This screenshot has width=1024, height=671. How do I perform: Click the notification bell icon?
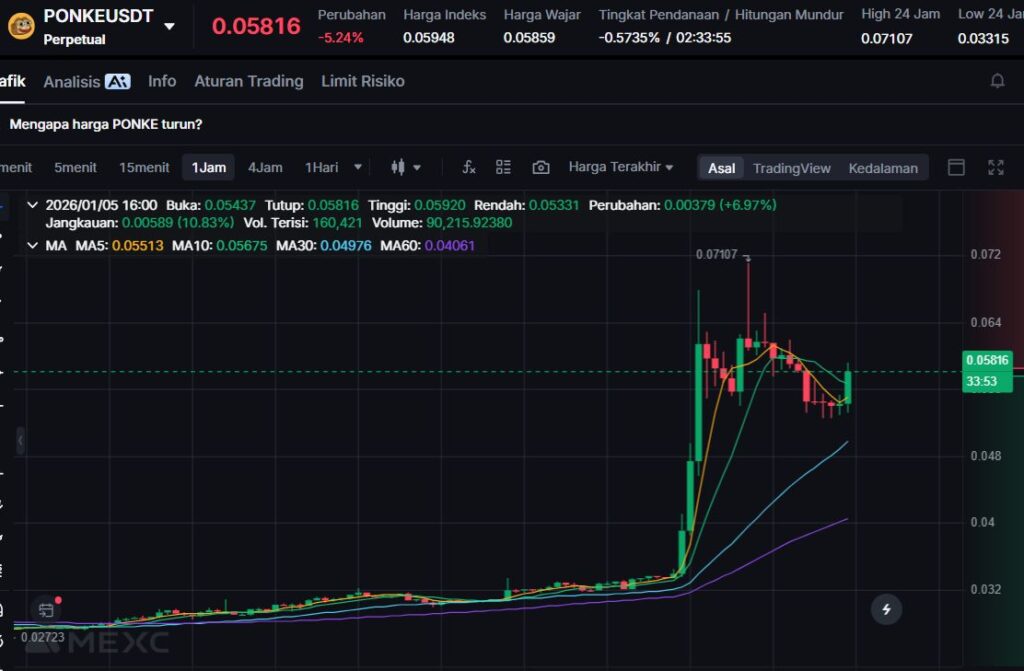(997, 81)
